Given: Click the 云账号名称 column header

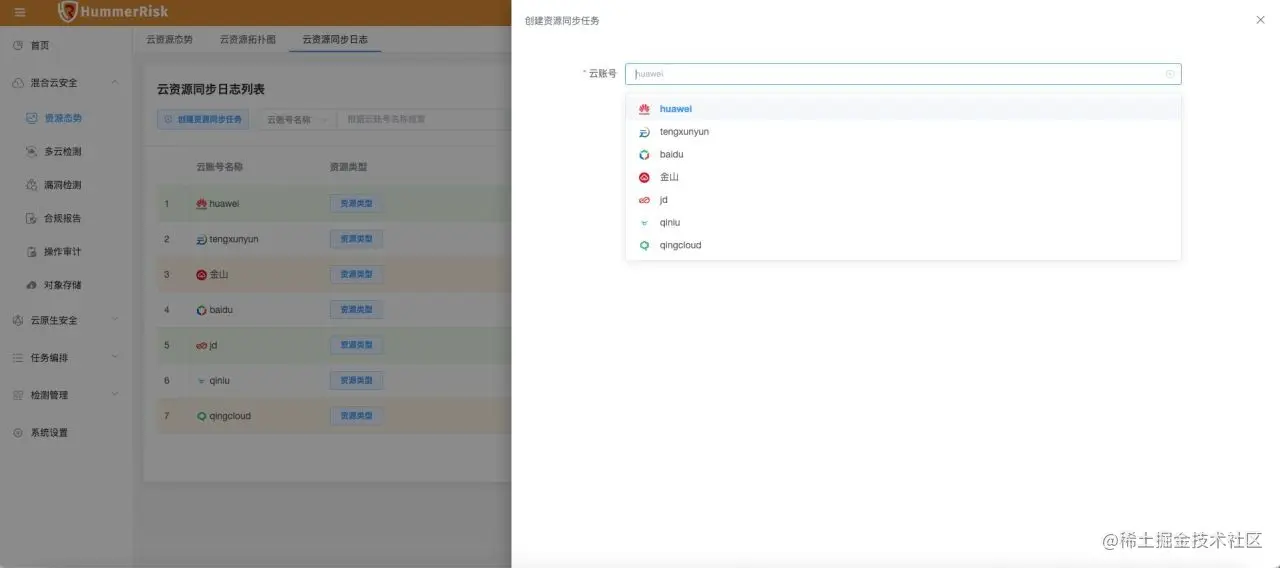Looking at the screenshot, I should pyautogui.click(x=220, y=167).
